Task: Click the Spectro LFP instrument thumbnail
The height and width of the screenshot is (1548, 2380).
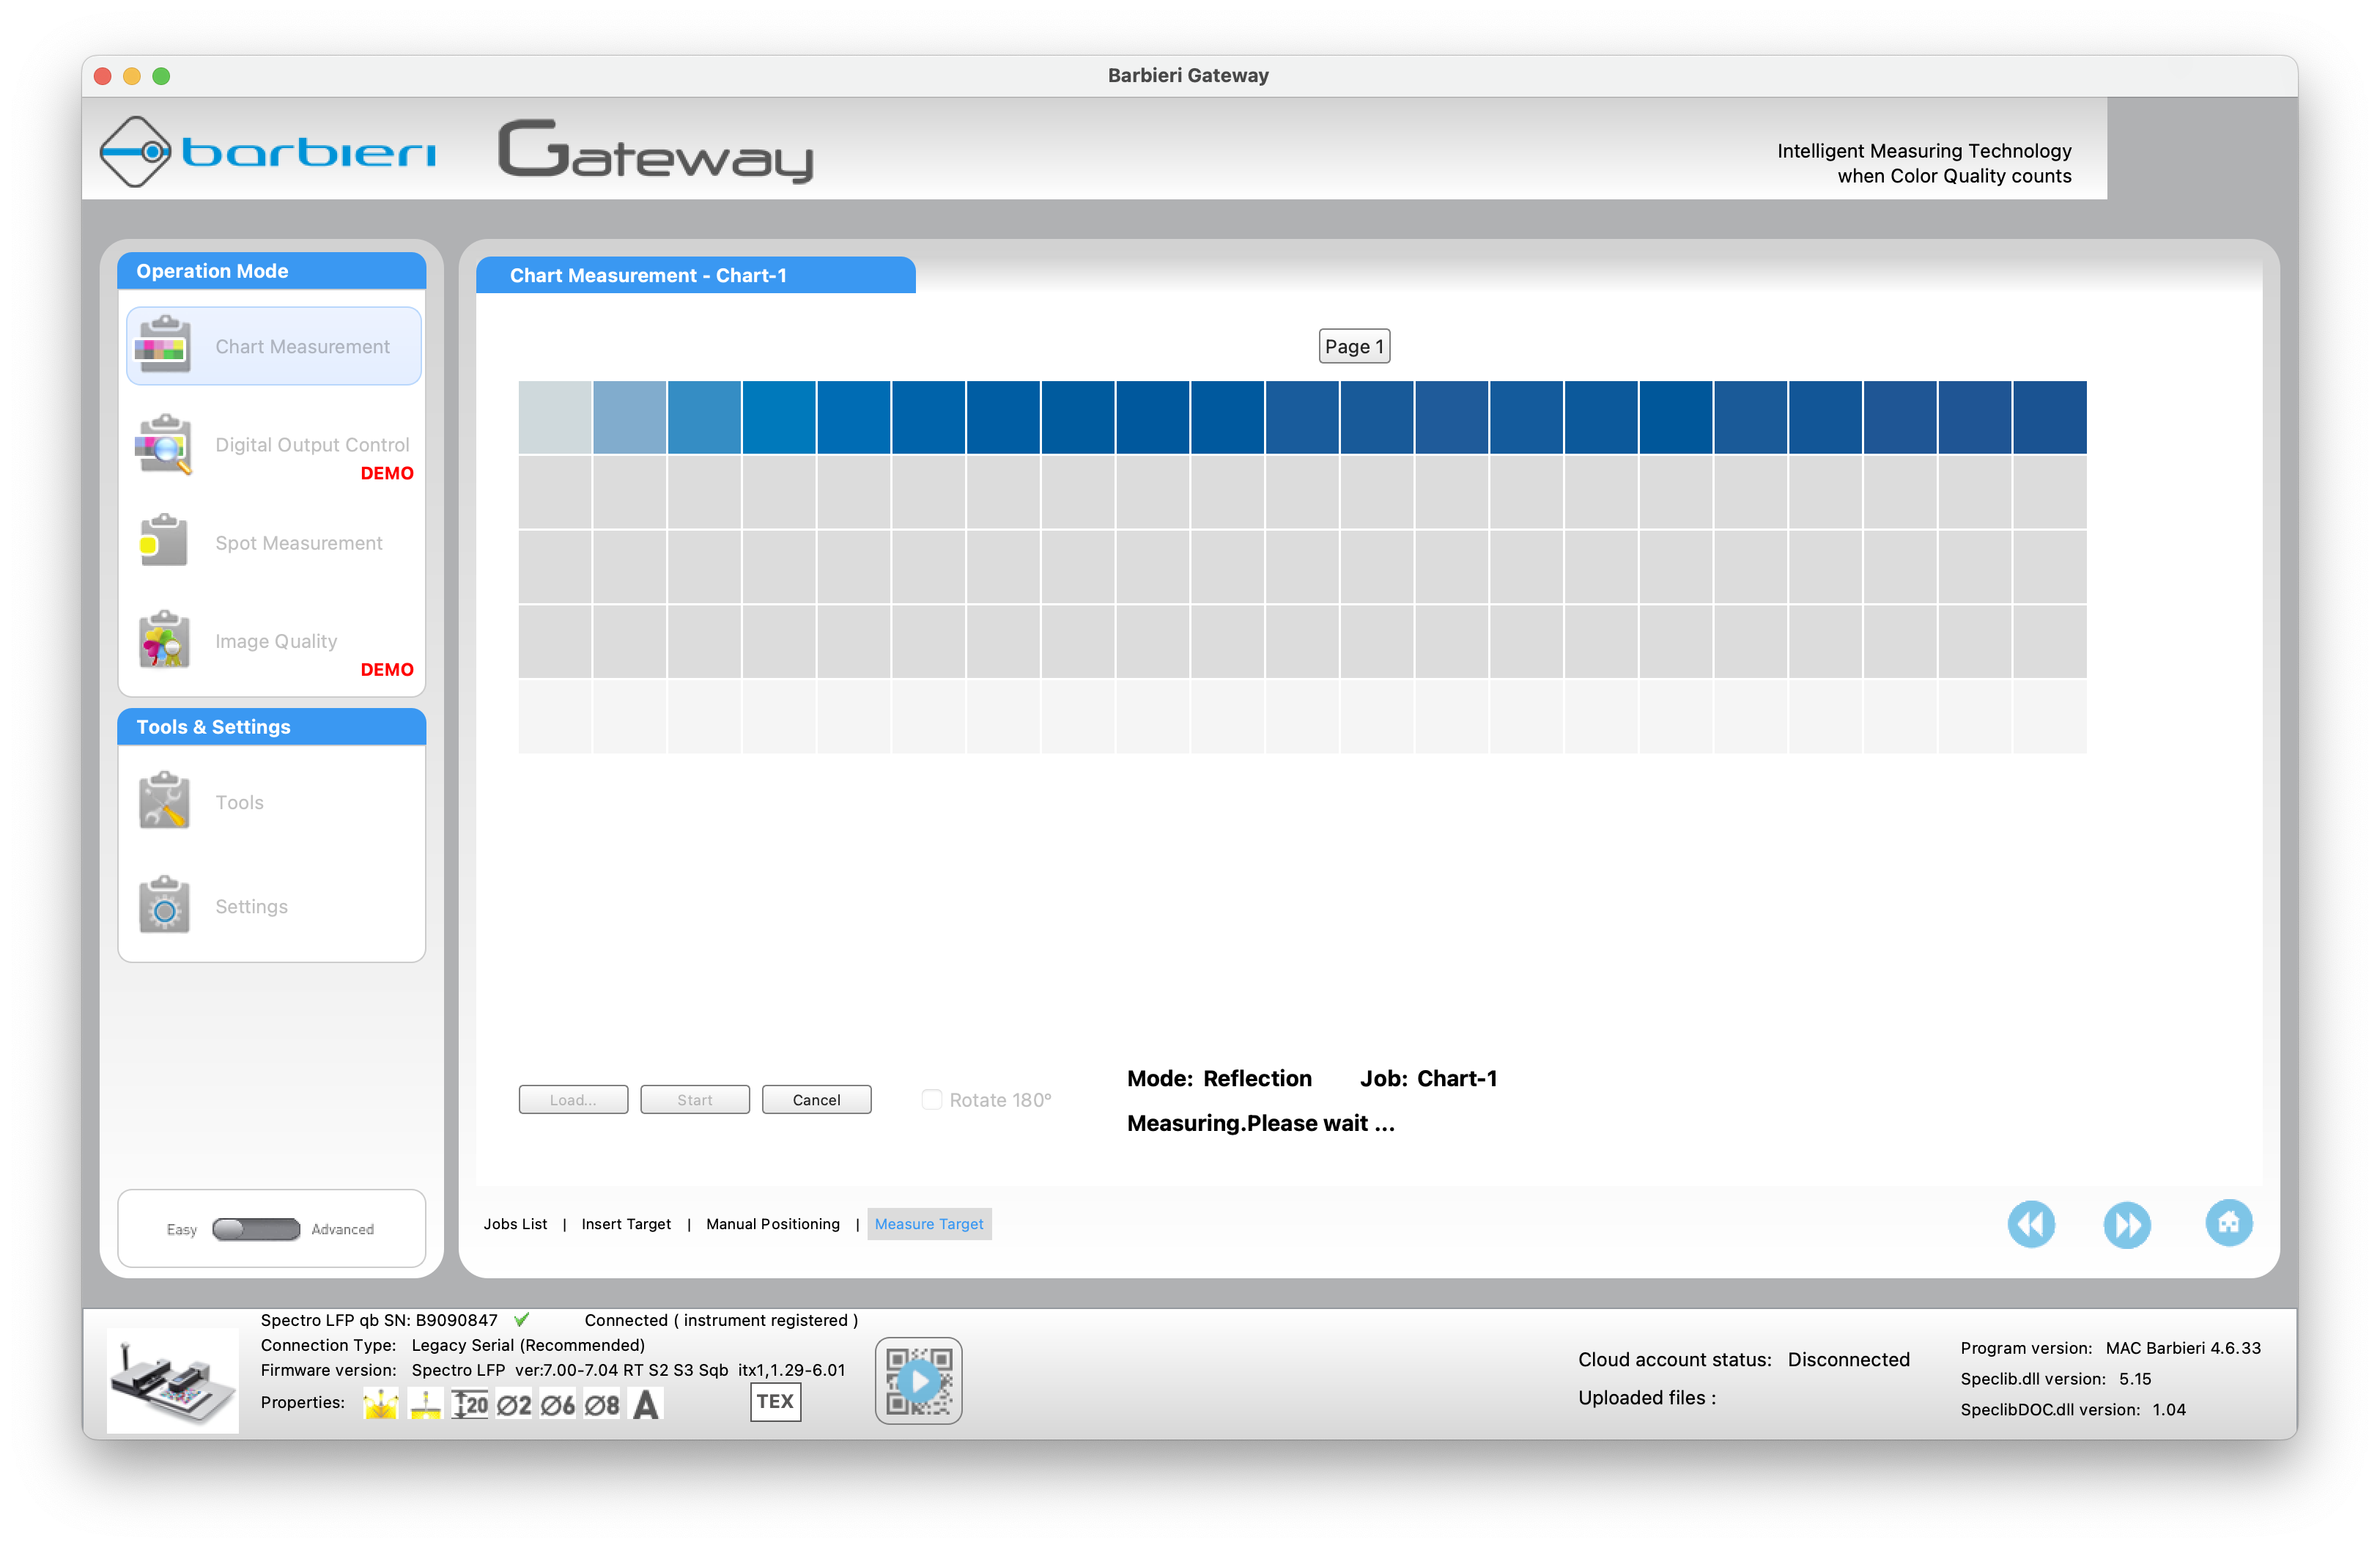Action: pyautogui.click(x=172, y=1381)
